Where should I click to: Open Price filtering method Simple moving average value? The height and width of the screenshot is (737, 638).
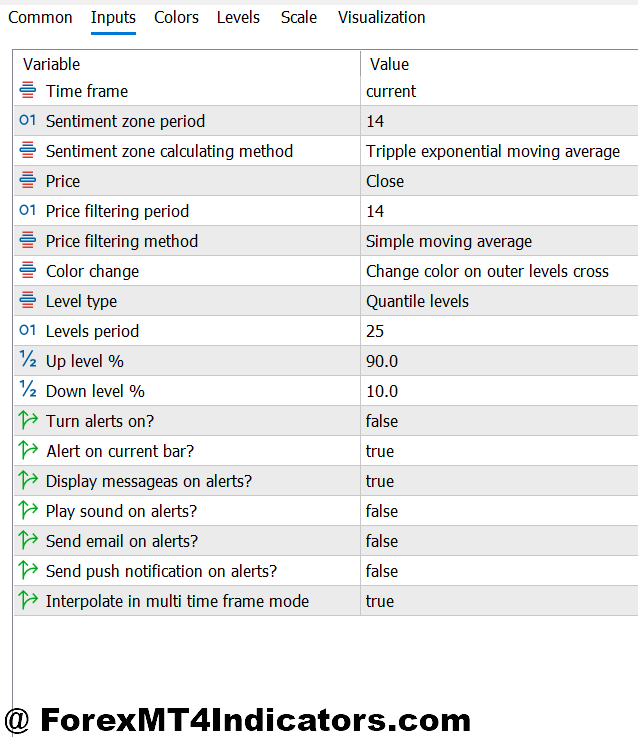point(449,241)
